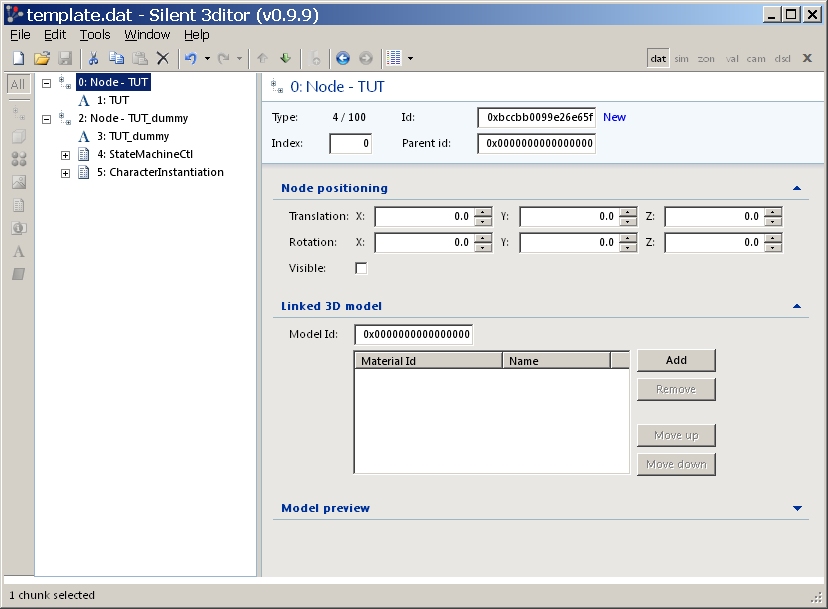Switch to the cam file type tab
Image resolution: width=828 pixels, height=609 pixels.
pos(756,59)
